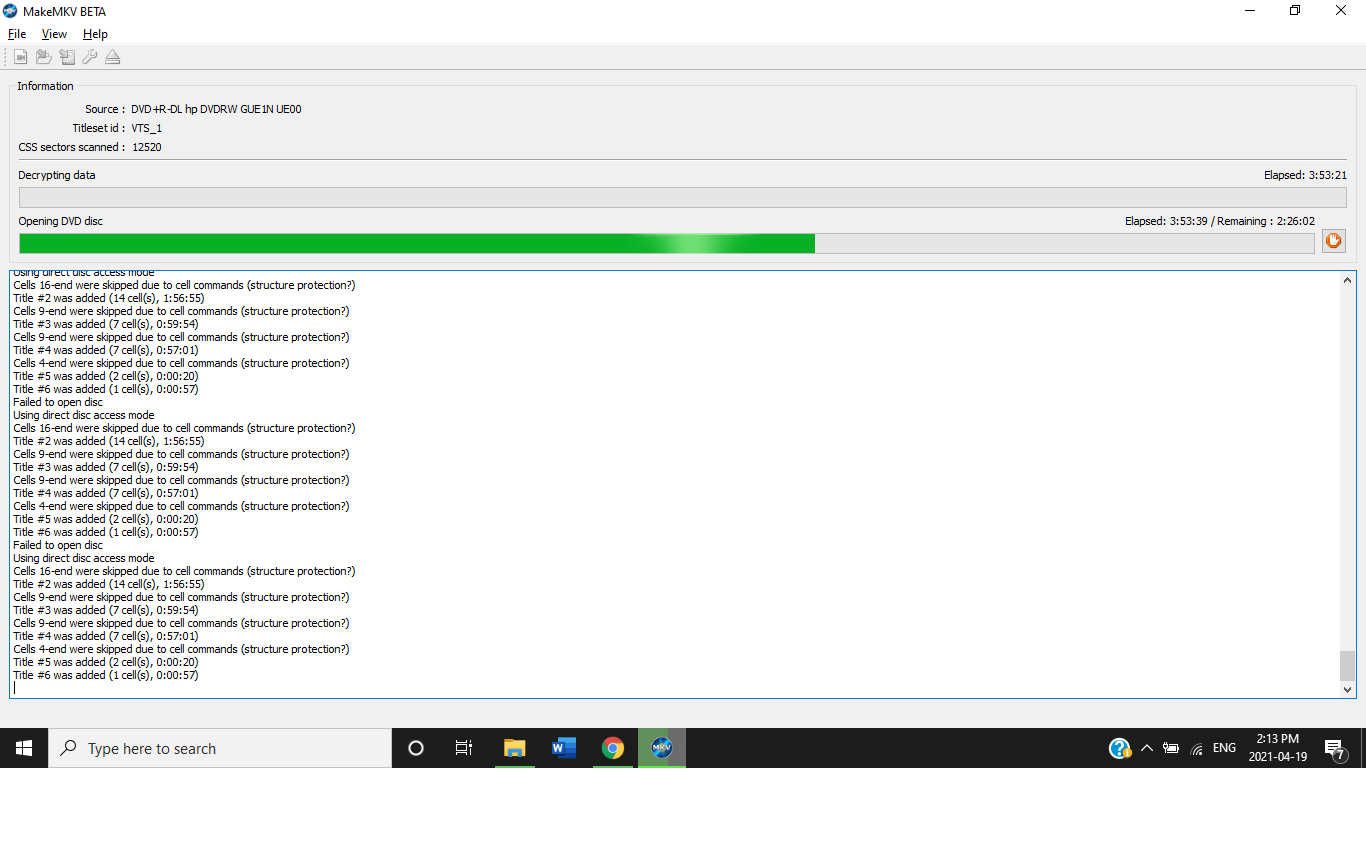Click the green Opening DVD disc progress bar

coord(667,244)
